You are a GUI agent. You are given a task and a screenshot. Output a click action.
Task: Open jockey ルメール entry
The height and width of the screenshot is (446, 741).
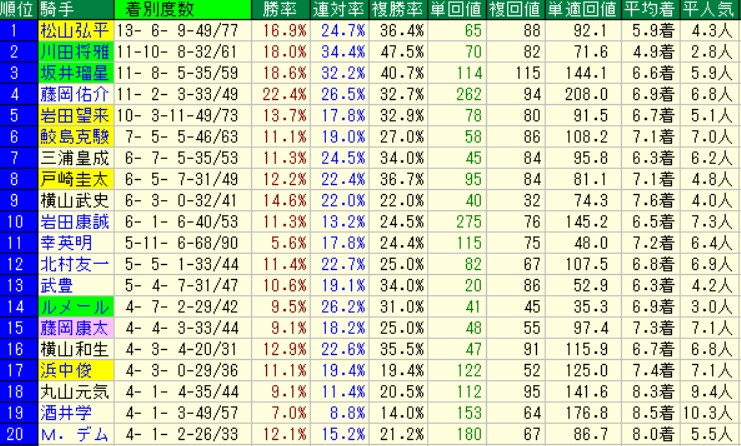(72, 306)
